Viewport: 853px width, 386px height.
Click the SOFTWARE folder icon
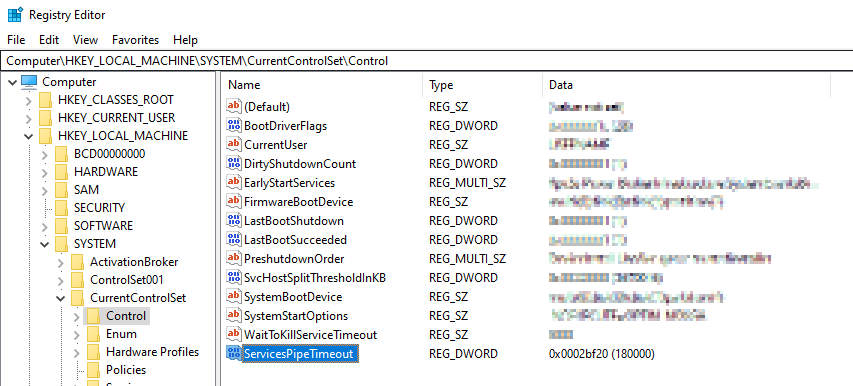(62, 226)
